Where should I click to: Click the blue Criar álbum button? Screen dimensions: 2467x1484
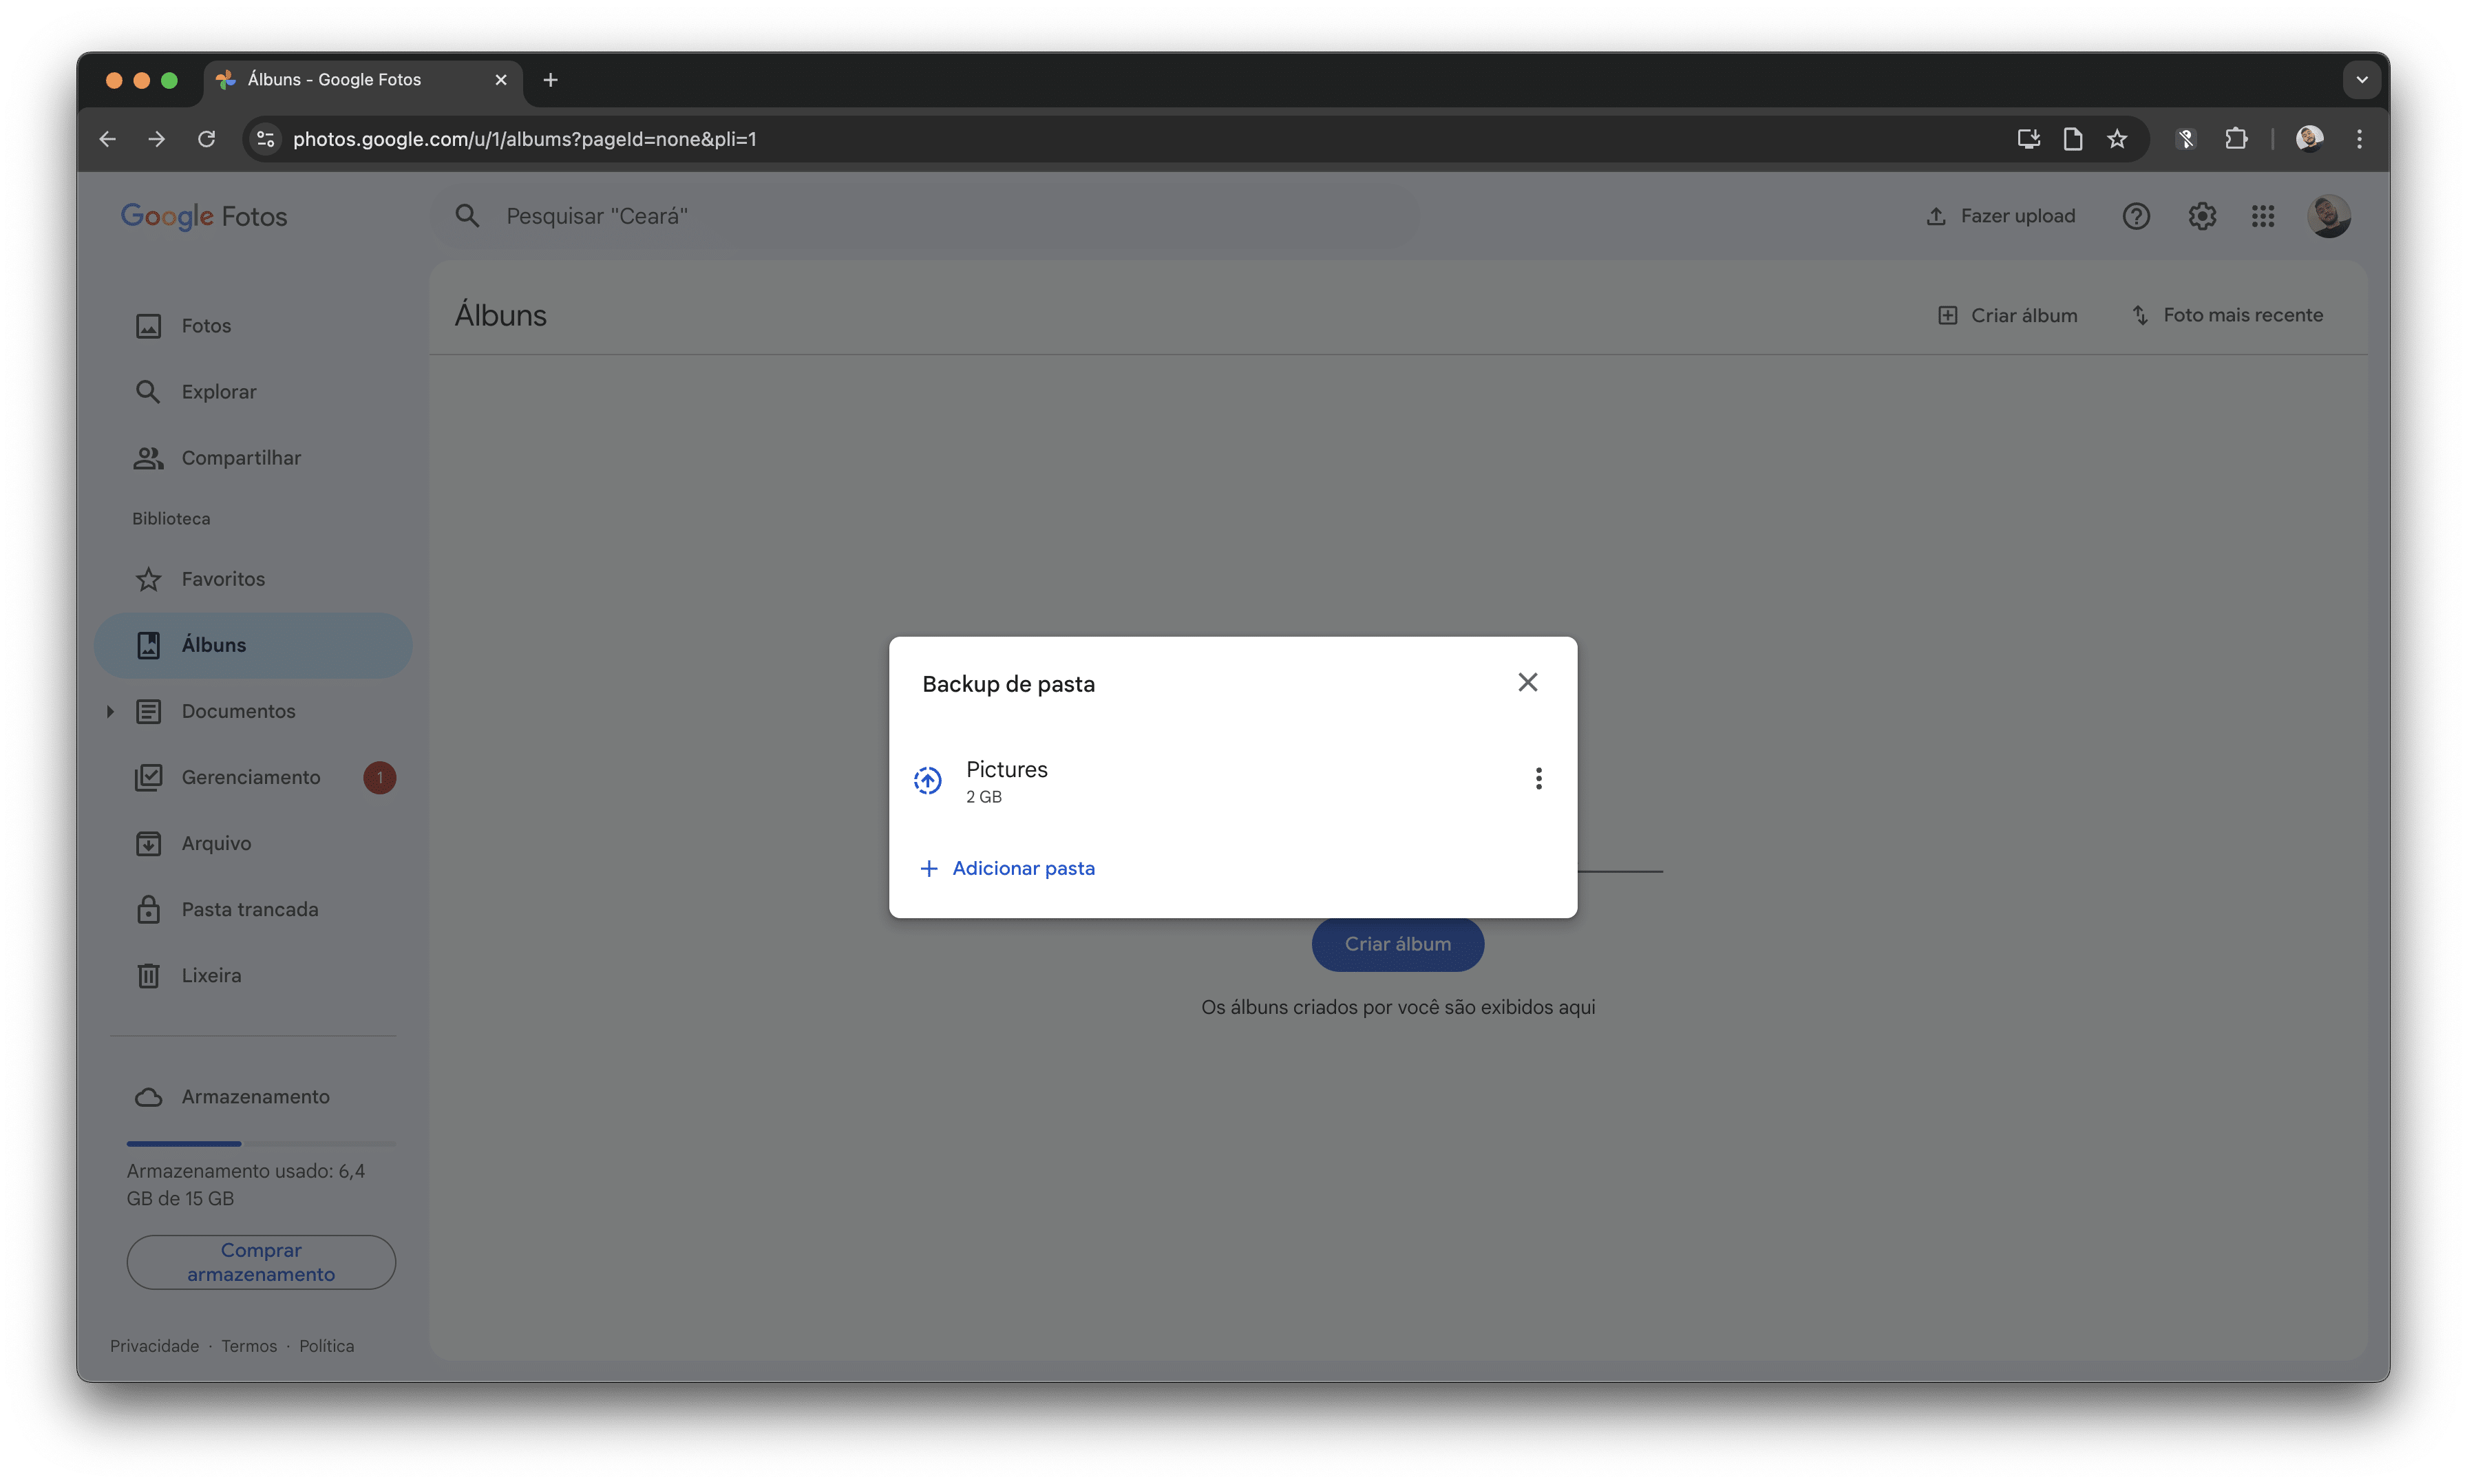[x=1397, y=944]
